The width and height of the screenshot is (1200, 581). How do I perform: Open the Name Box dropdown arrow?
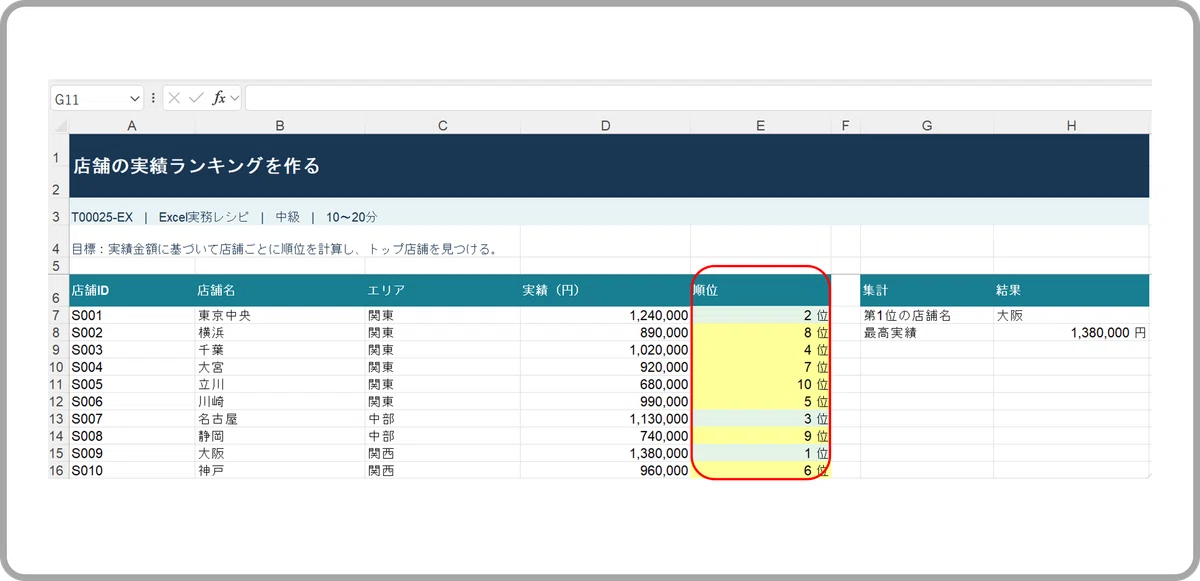(x=135, y=98)
